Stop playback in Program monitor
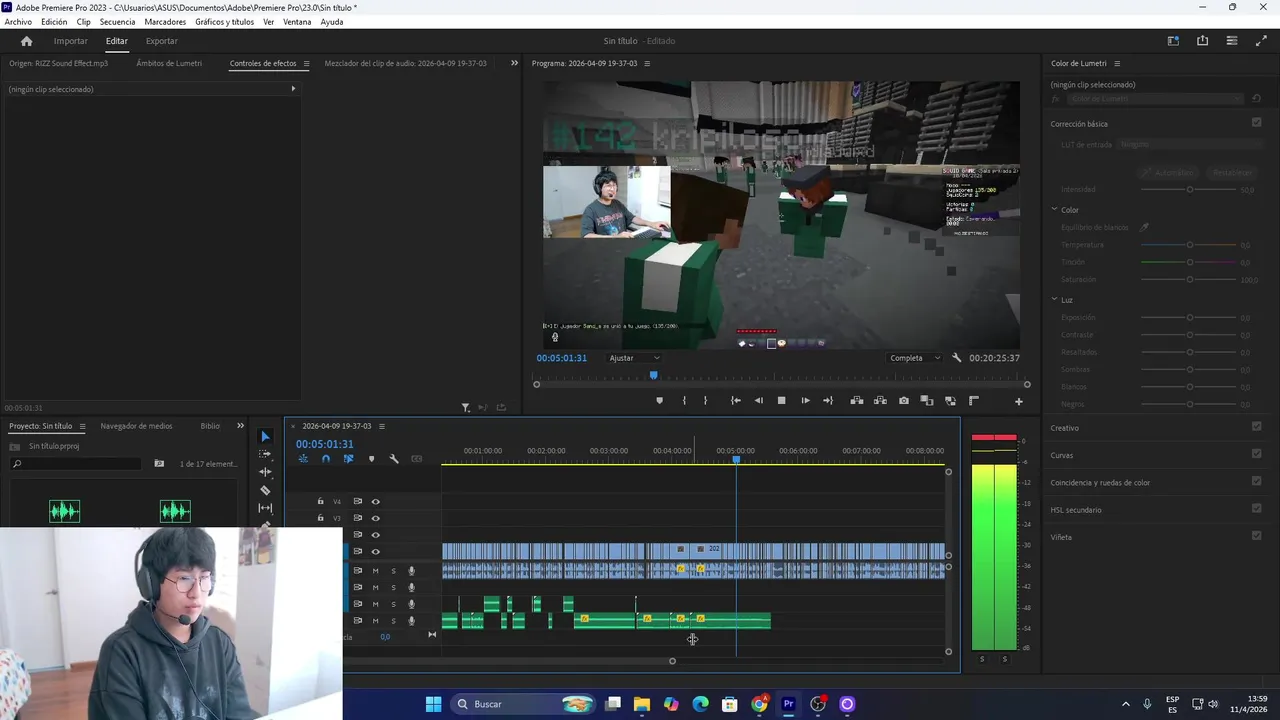 [782, 401]
